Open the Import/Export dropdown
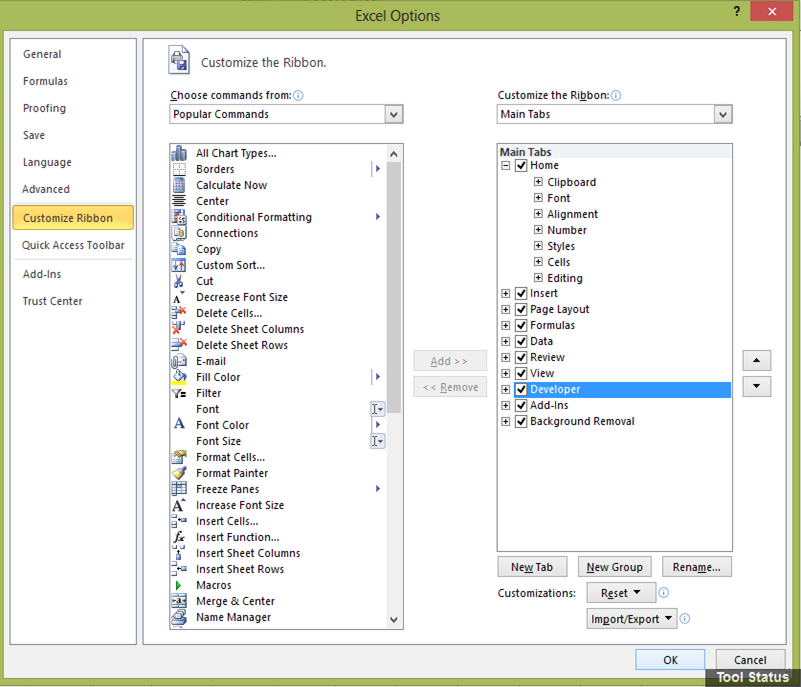801x687 pixels. 631,619
